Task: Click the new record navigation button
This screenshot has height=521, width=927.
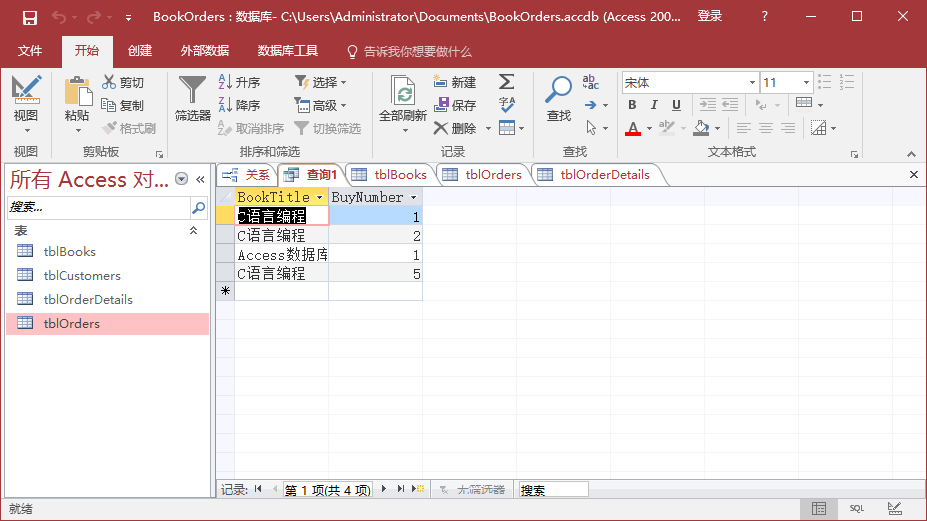Action: (419, 489)
